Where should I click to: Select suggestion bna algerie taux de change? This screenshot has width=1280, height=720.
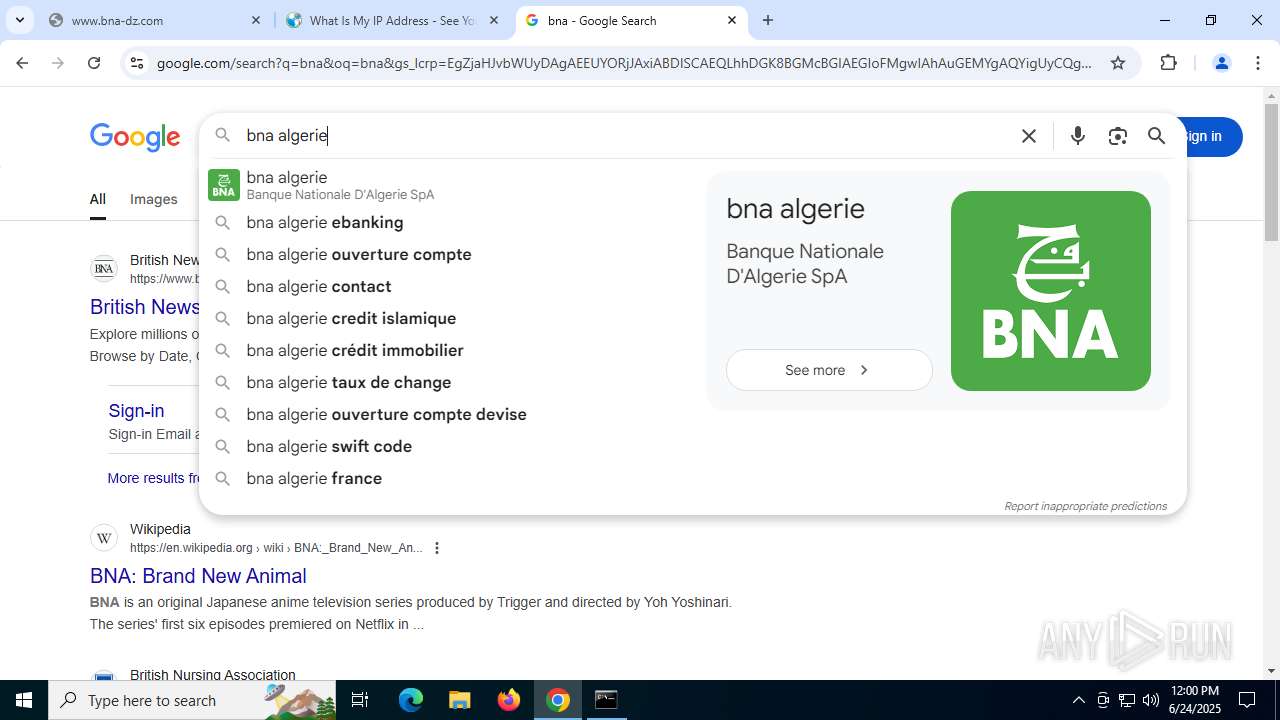pos(452,382)
